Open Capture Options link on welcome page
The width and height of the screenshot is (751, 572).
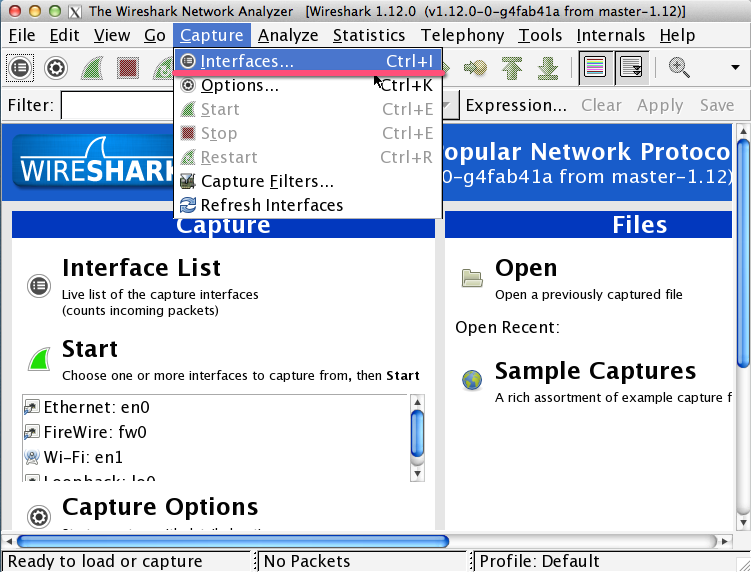[160, 506]
